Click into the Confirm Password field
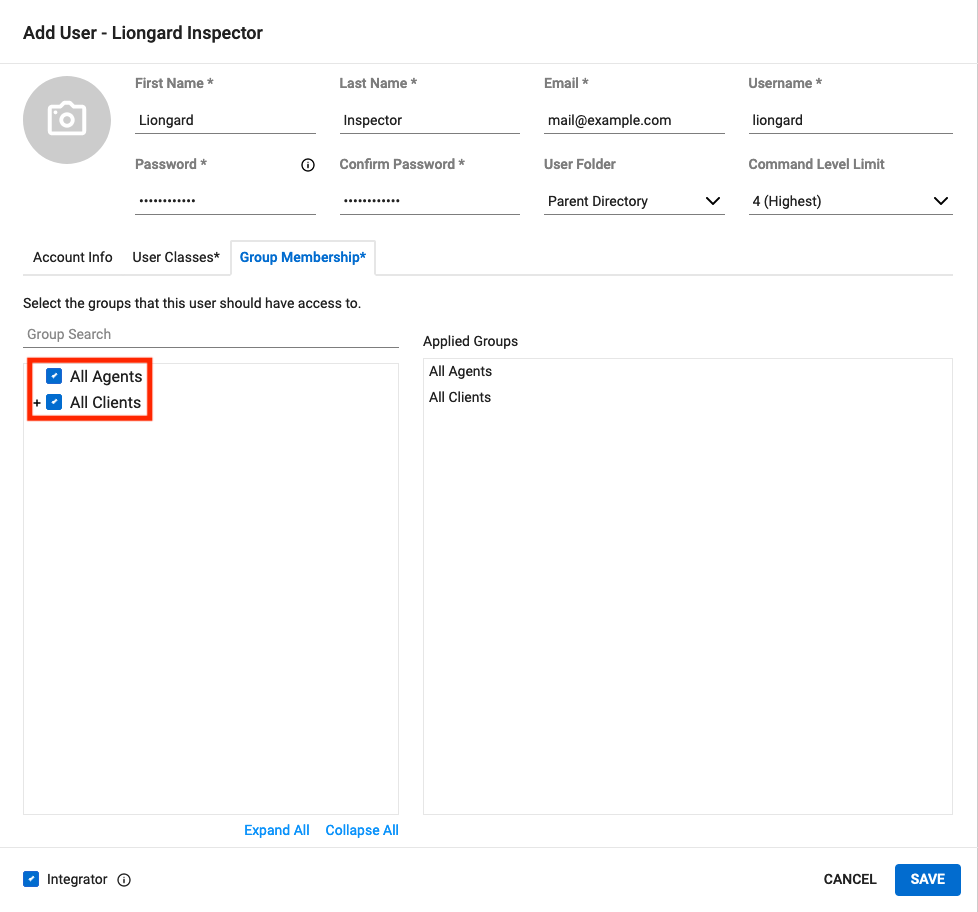This screenshot has width=978, height=912. [429, 201]
